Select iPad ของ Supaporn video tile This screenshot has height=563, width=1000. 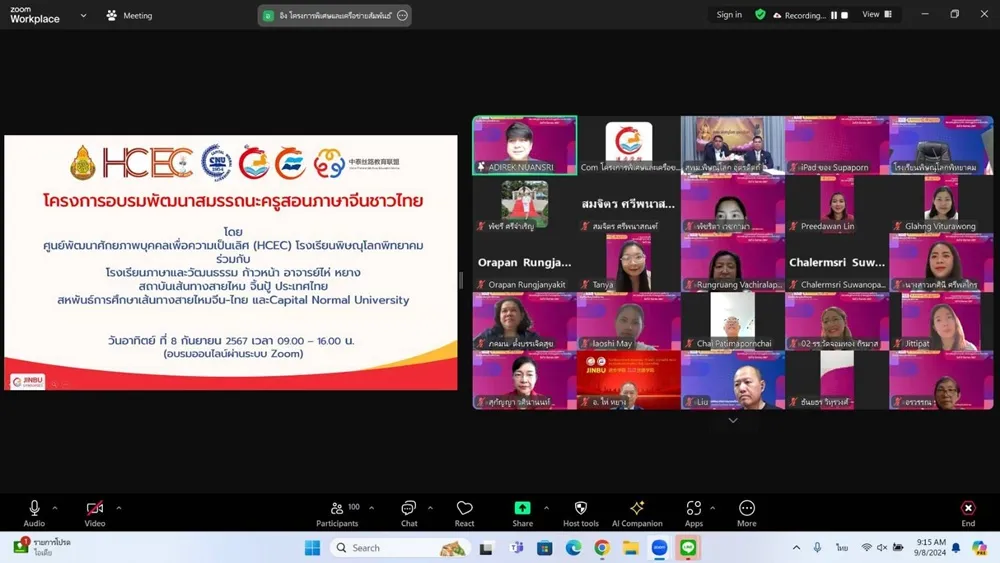click(x=837, y=145)
